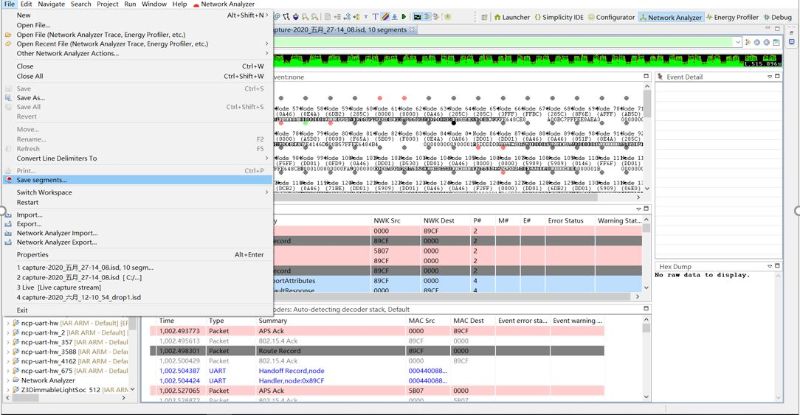Viewport: 800px width, 415px height.
Task: Choose Save segments... from File menu
Action: pos(137,180)
